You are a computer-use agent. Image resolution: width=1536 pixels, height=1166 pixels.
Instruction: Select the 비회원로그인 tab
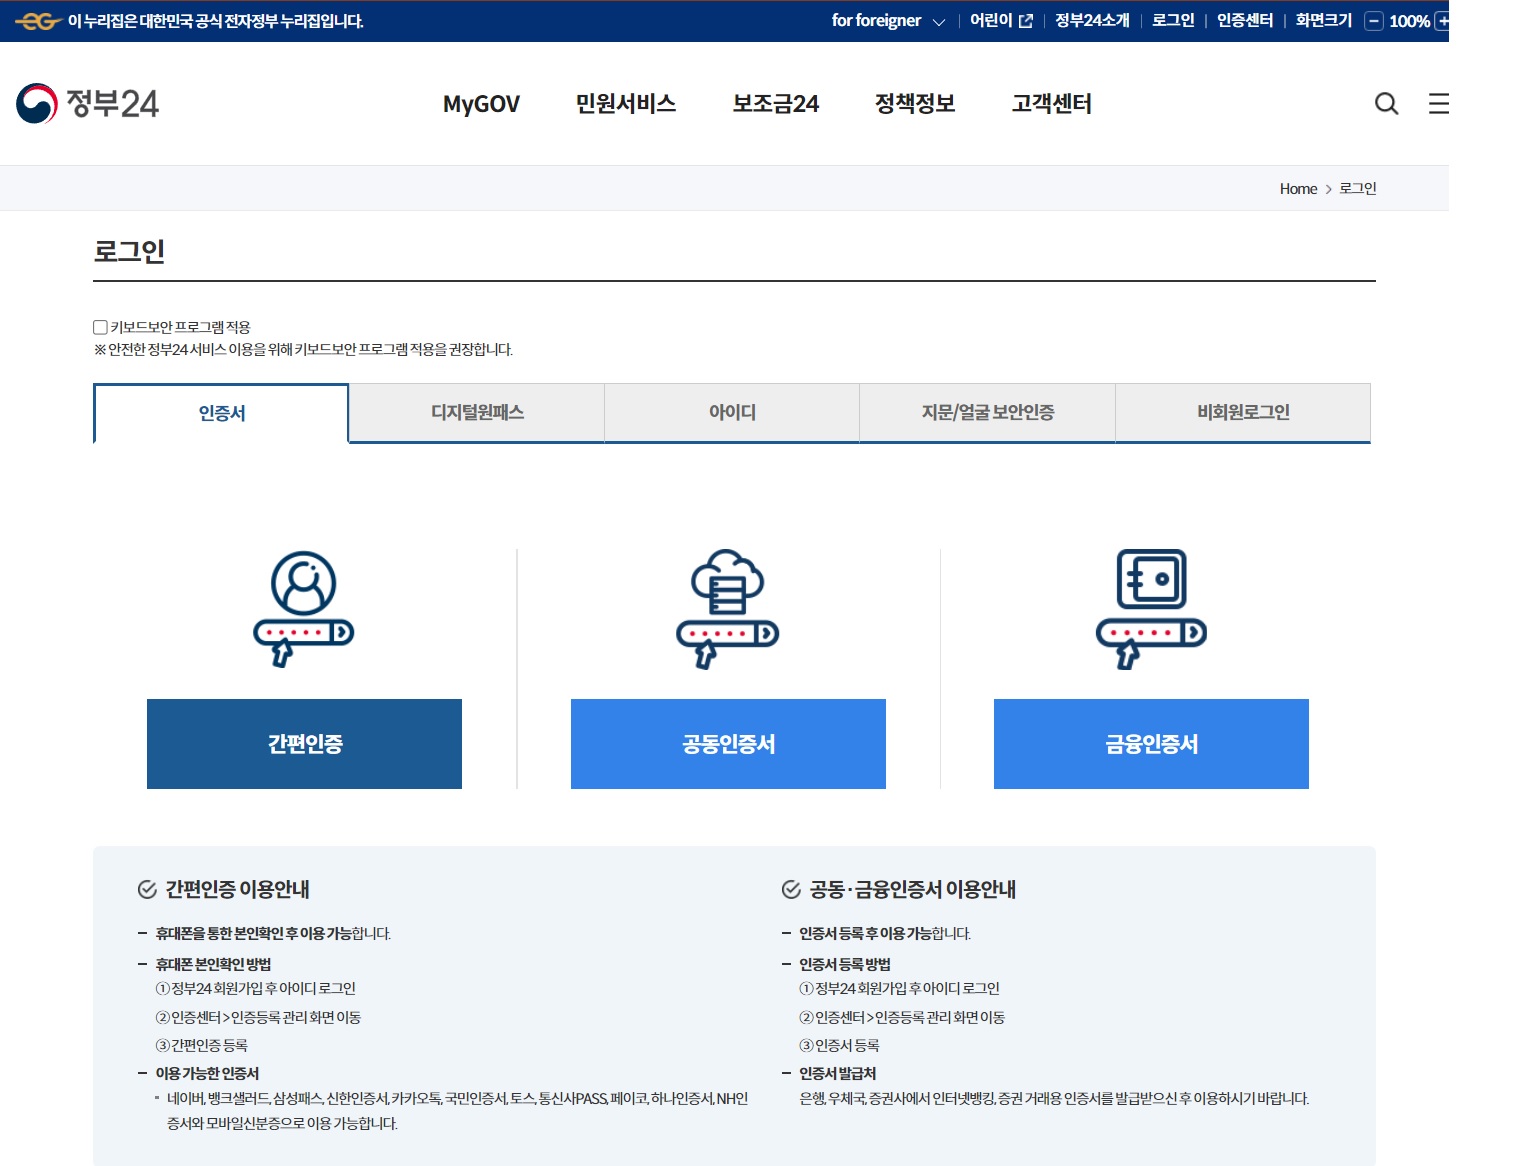click(x=1243, y=412)
